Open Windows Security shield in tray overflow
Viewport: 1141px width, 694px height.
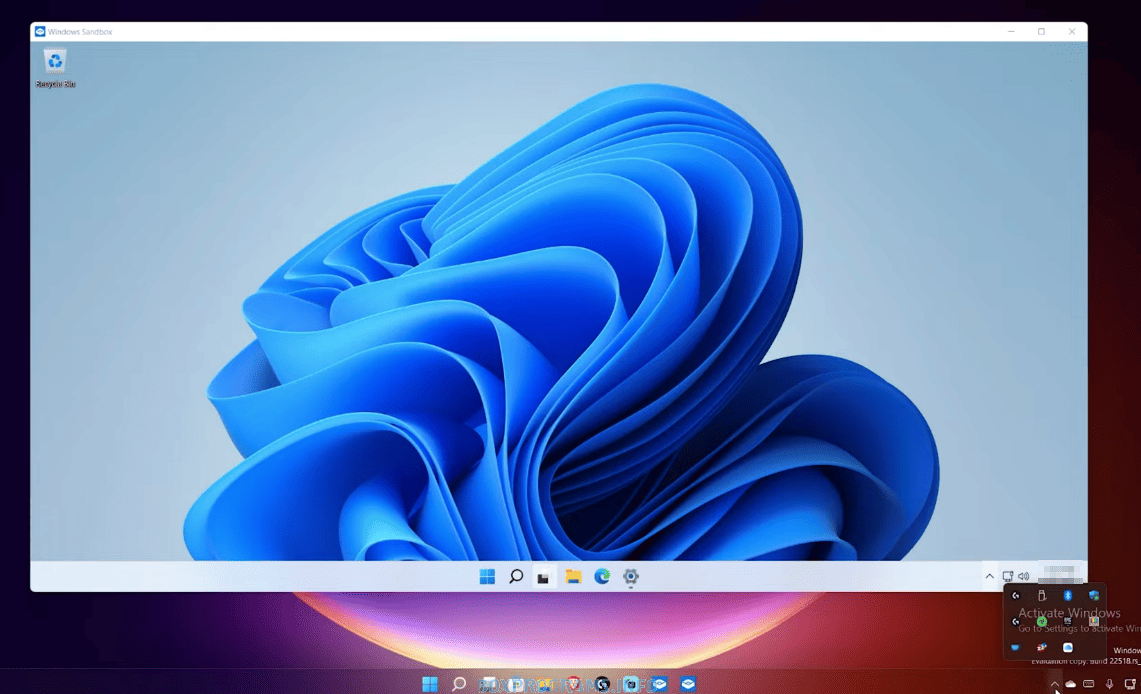1094,596
